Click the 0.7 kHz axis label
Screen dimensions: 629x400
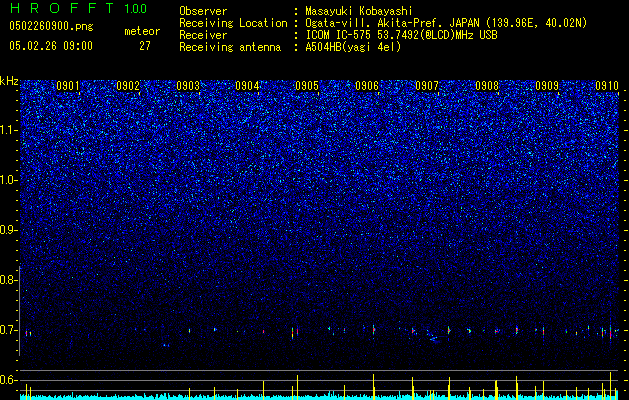pyautogui.click(x=7, y=330)
